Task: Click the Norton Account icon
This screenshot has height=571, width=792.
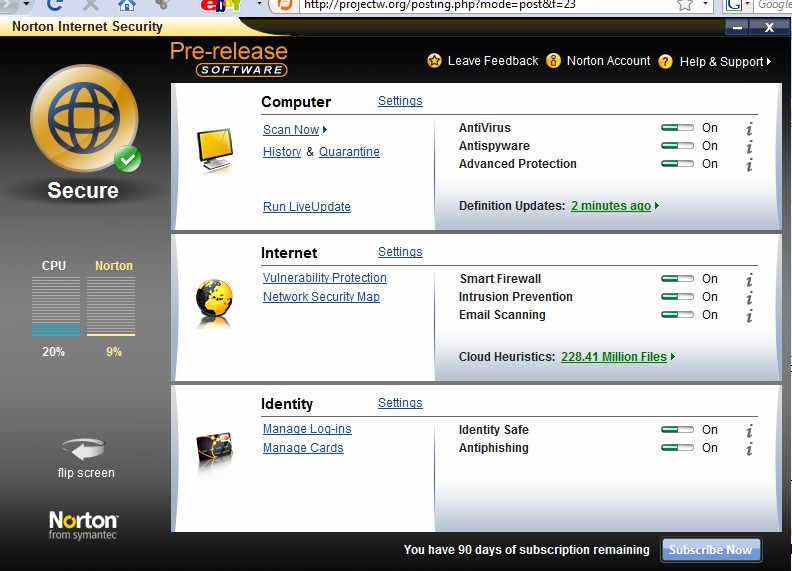Action: point(553,61)
